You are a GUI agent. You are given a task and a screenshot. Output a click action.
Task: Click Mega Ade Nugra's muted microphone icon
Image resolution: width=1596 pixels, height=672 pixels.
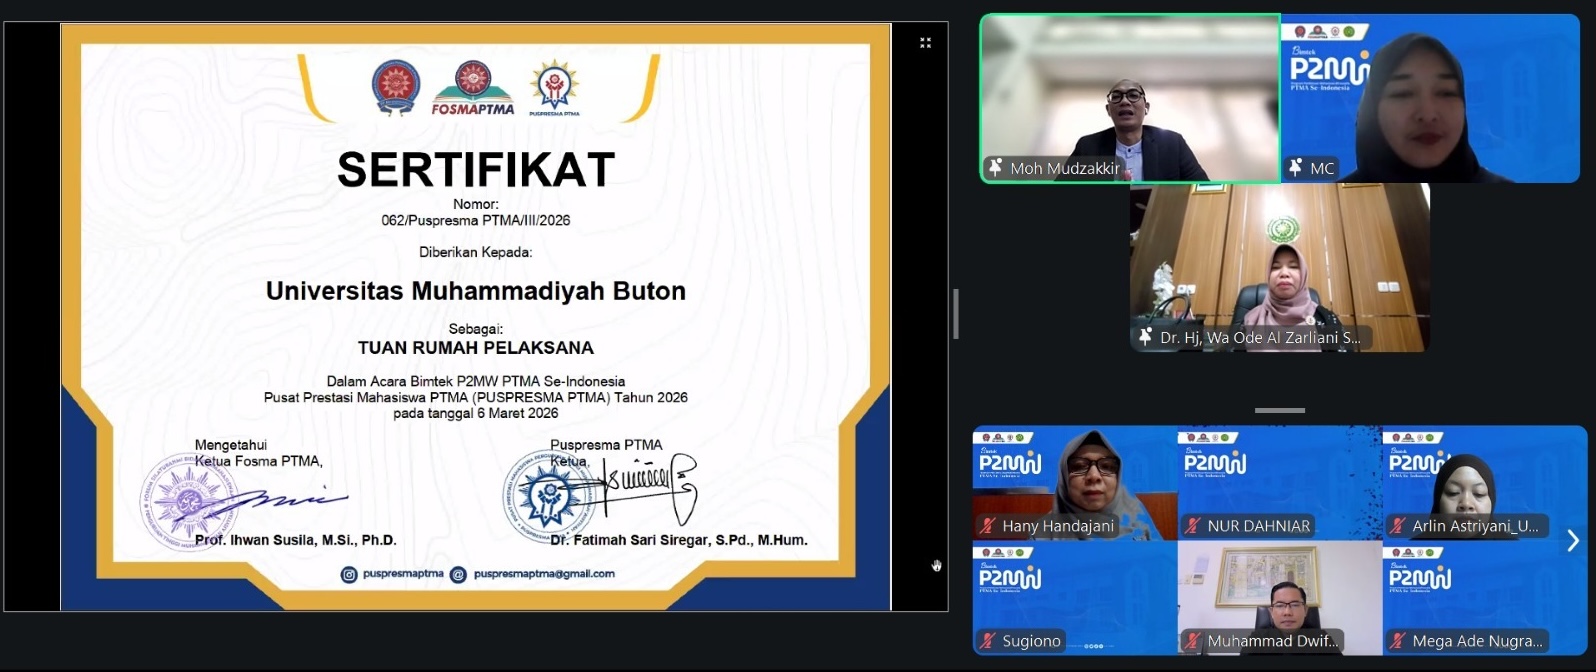(1397, 641)
